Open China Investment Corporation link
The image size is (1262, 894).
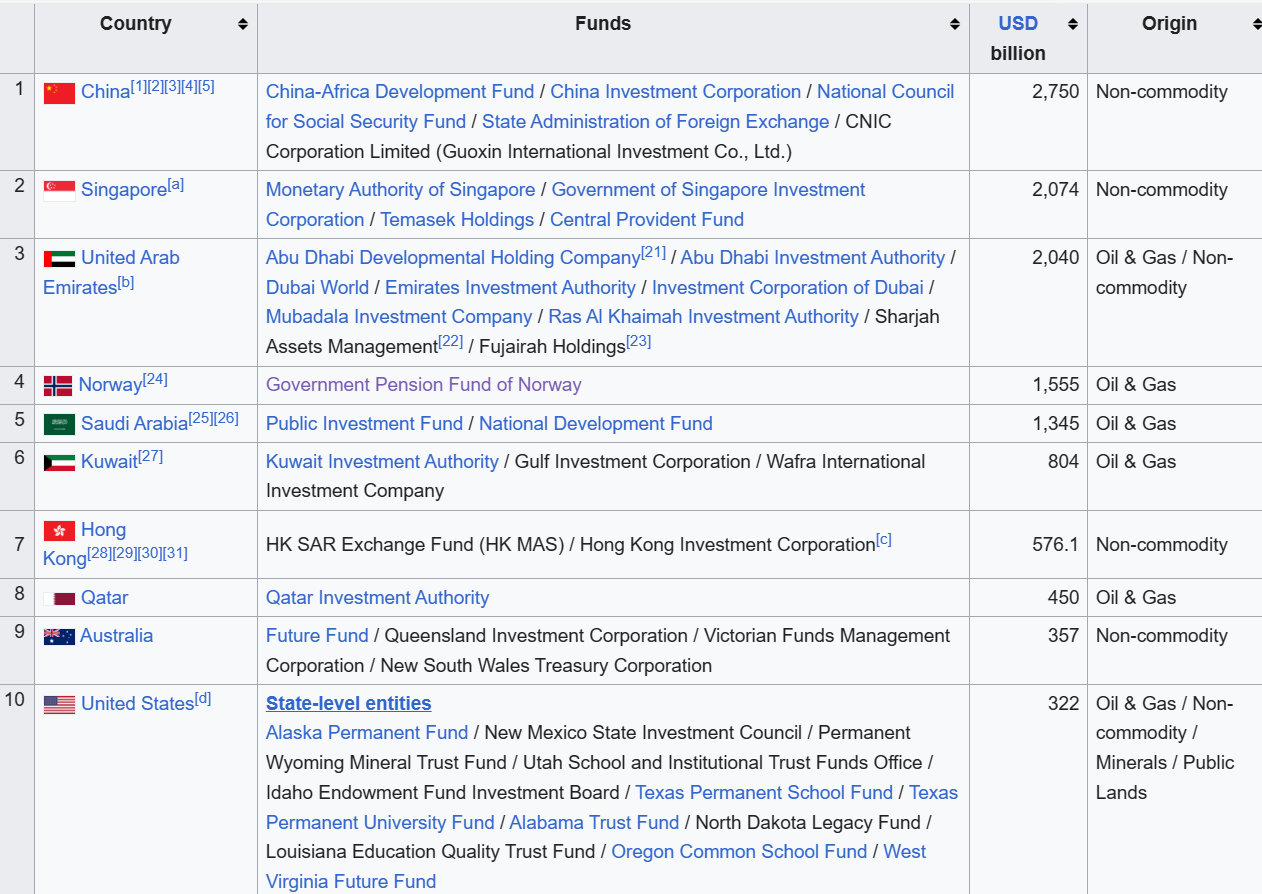[675, 92]
